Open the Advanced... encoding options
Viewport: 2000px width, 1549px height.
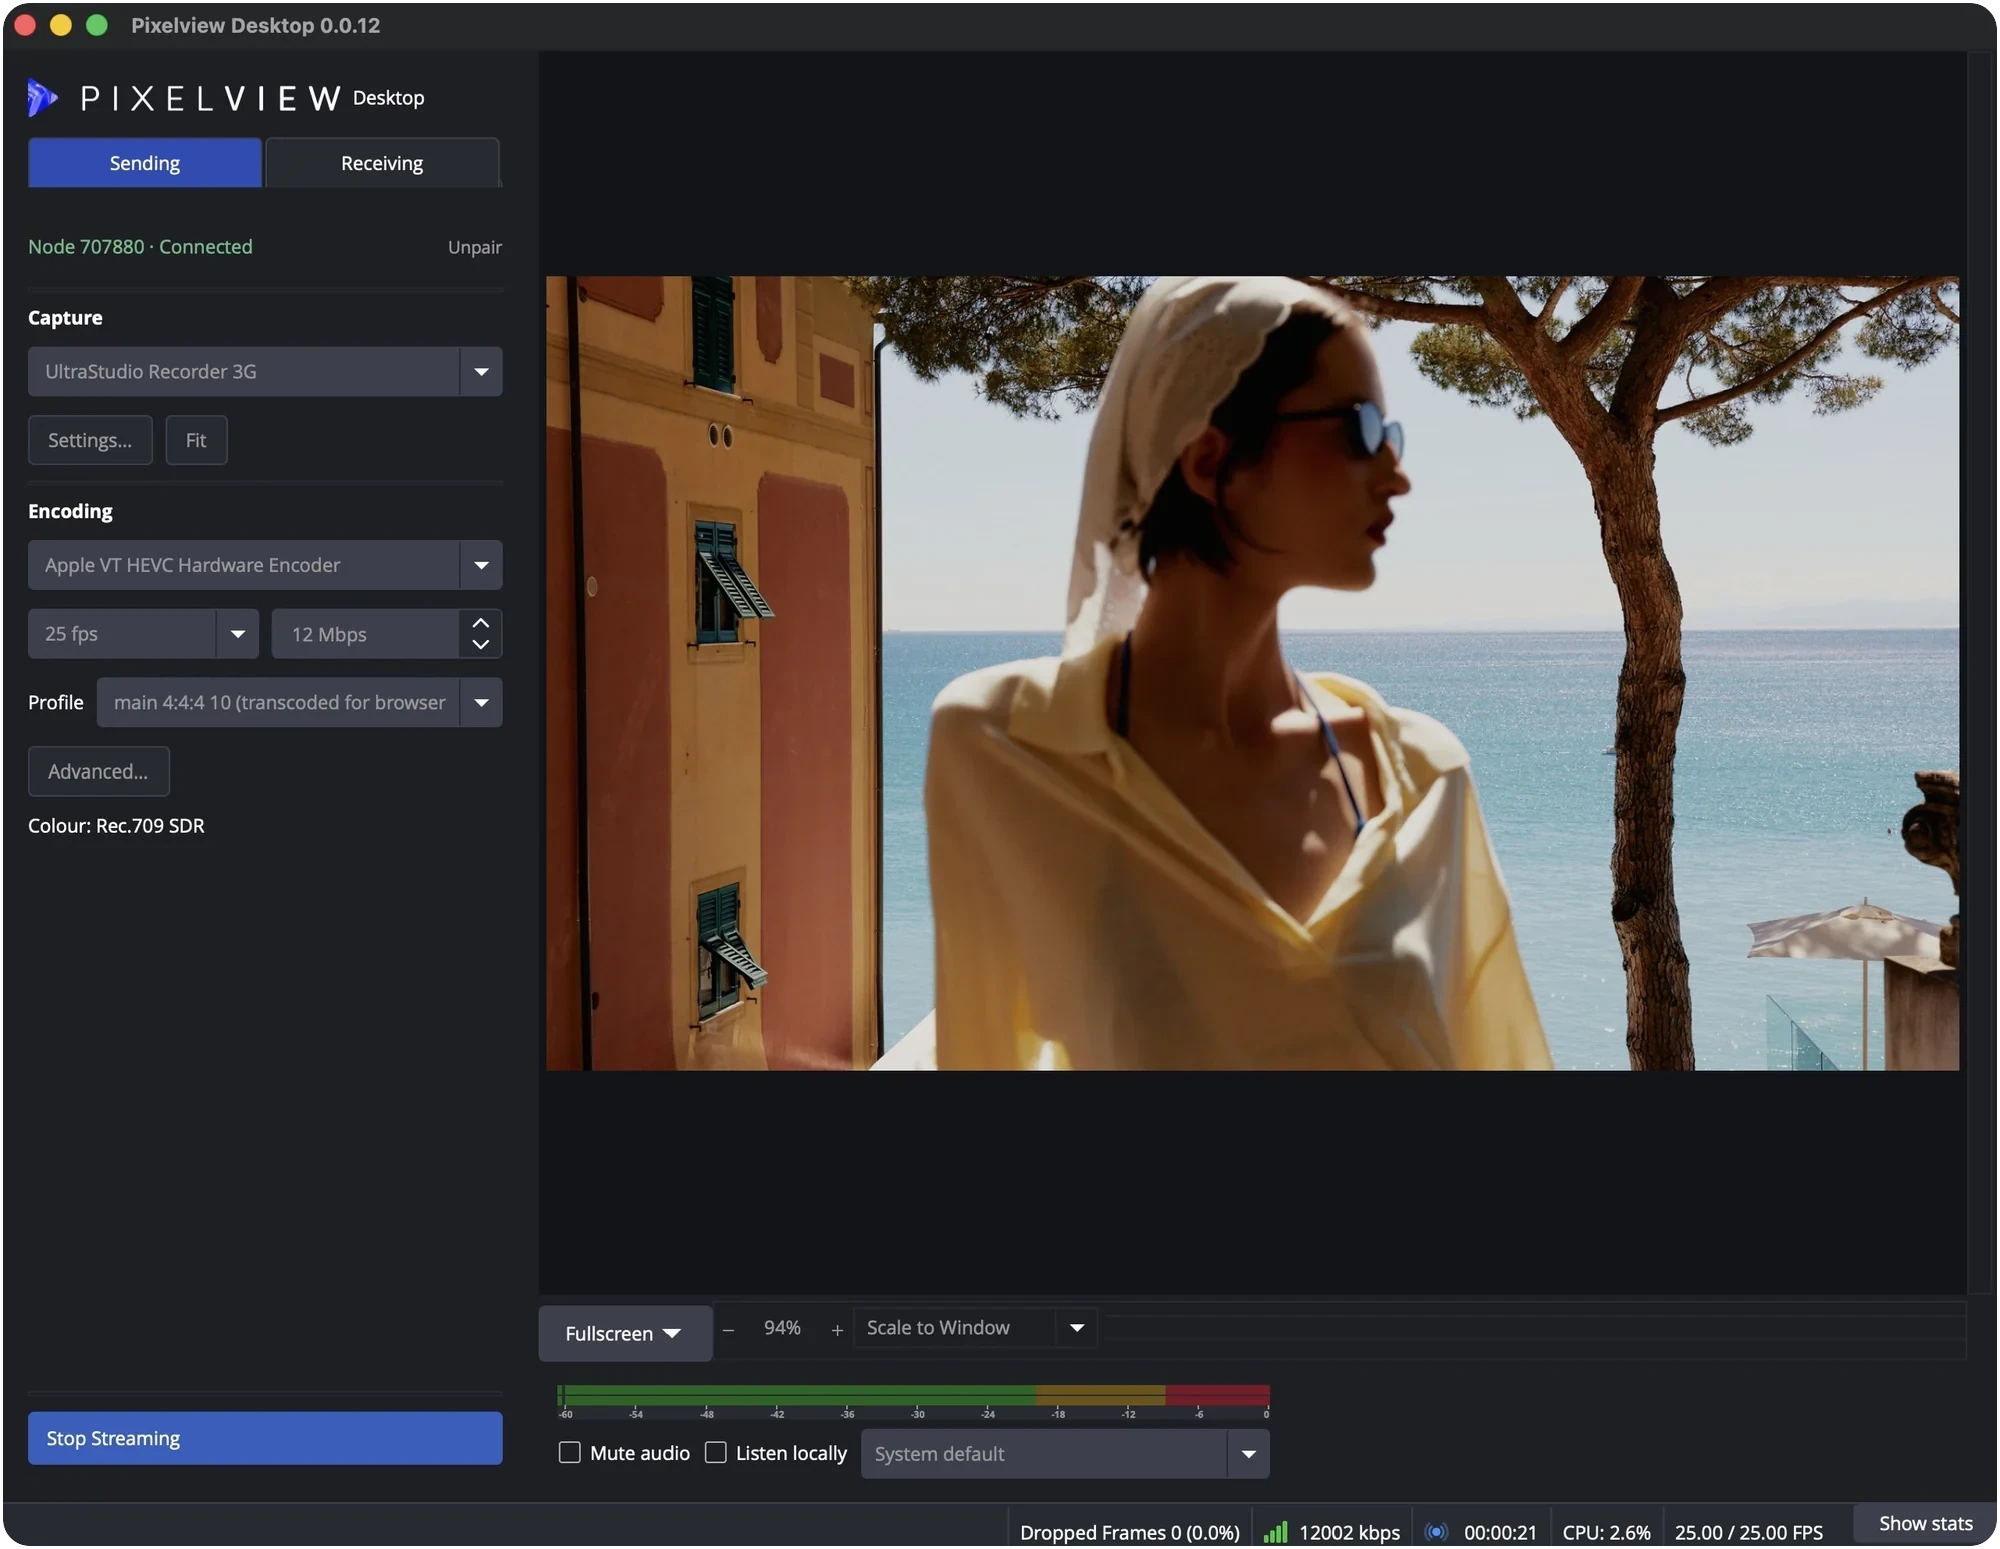tap(98, 771)
